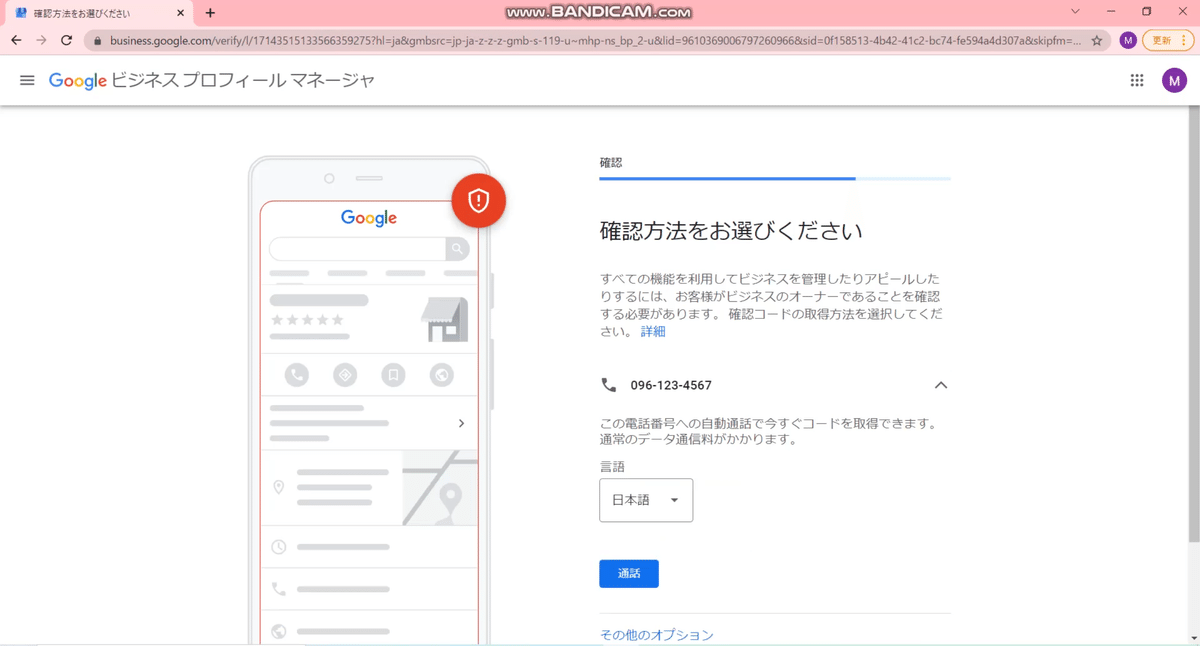This screenshot has height=646, width=1200.
Task: Click the Chrome 更新 update button
Action: (x=1168, y=40)
